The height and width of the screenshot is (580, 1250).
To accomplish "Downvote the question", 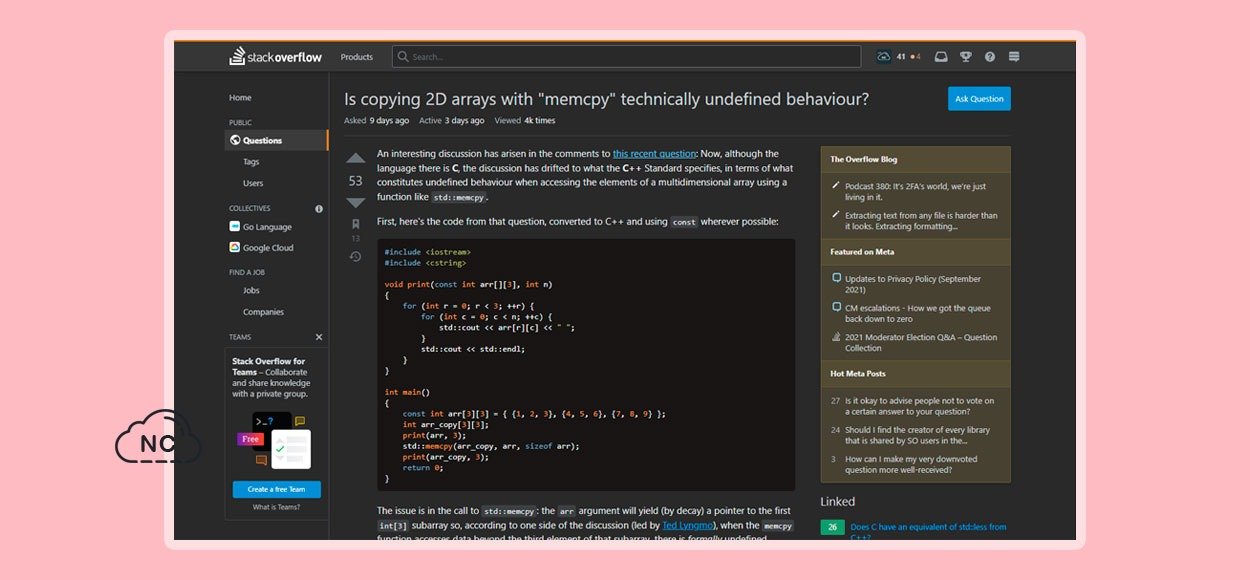I will 355,203.
